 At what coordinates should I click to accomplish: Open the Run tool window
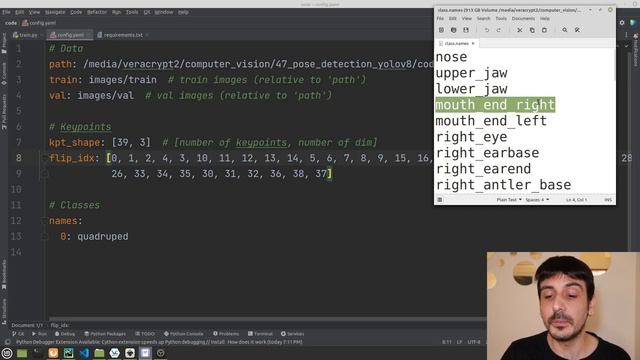(39, 334)
